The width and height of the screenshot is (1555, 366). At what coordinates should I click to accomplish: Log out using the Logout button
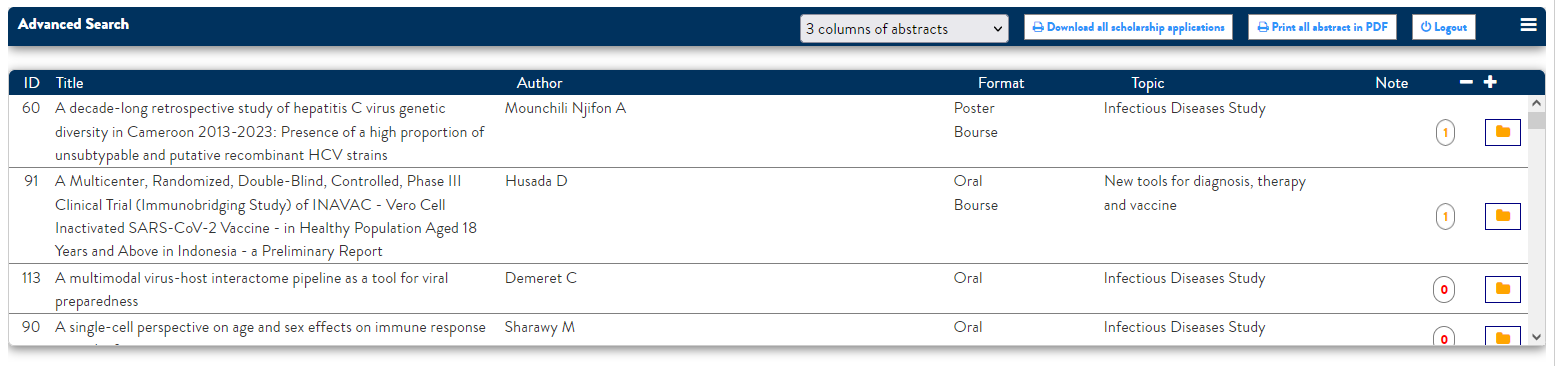[1444, 27]
